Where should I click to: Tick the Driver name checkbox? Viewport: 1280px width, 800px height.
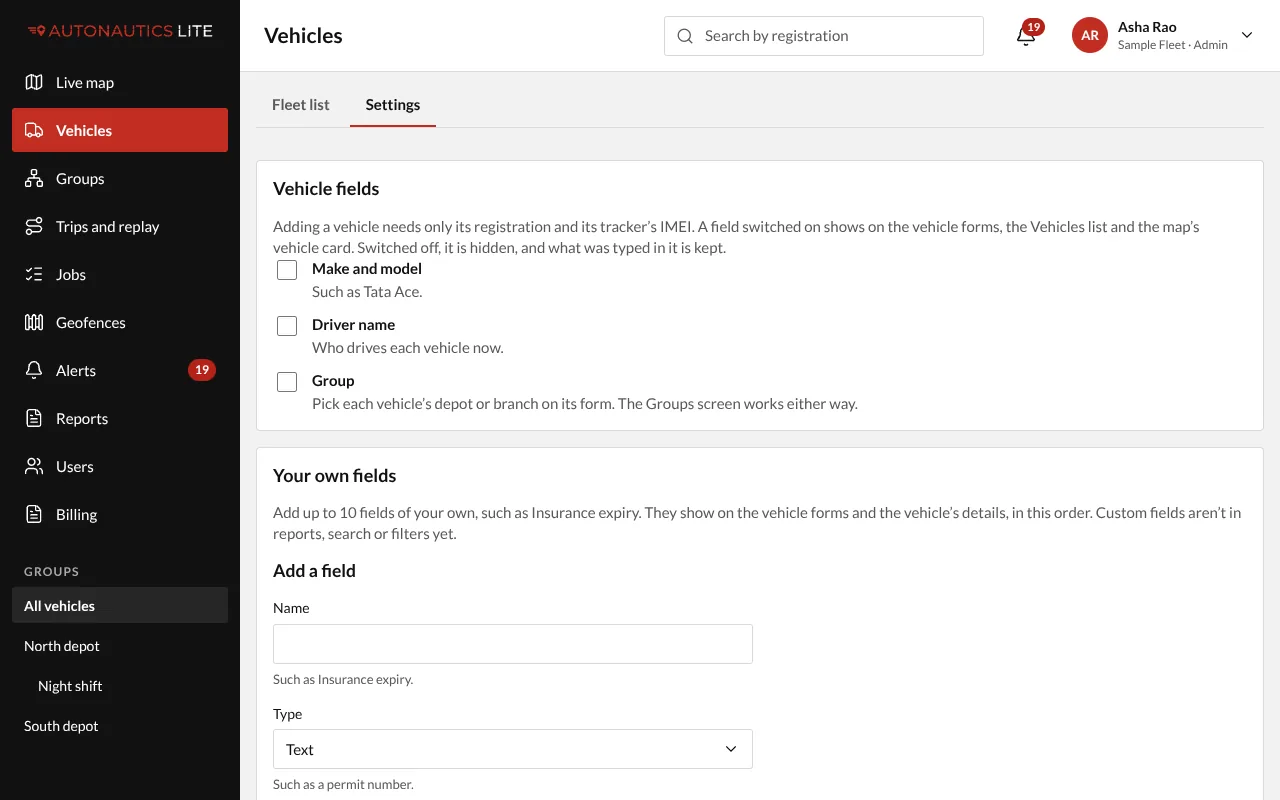287,326
